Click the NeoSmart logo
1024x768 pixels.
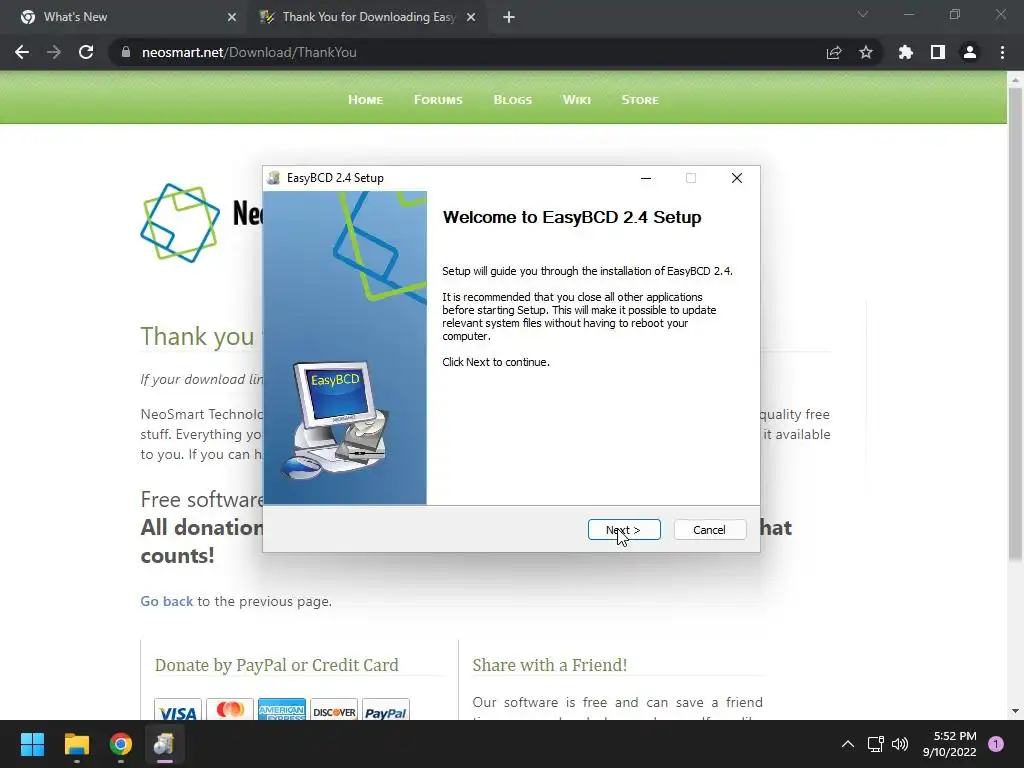[180, 223]
